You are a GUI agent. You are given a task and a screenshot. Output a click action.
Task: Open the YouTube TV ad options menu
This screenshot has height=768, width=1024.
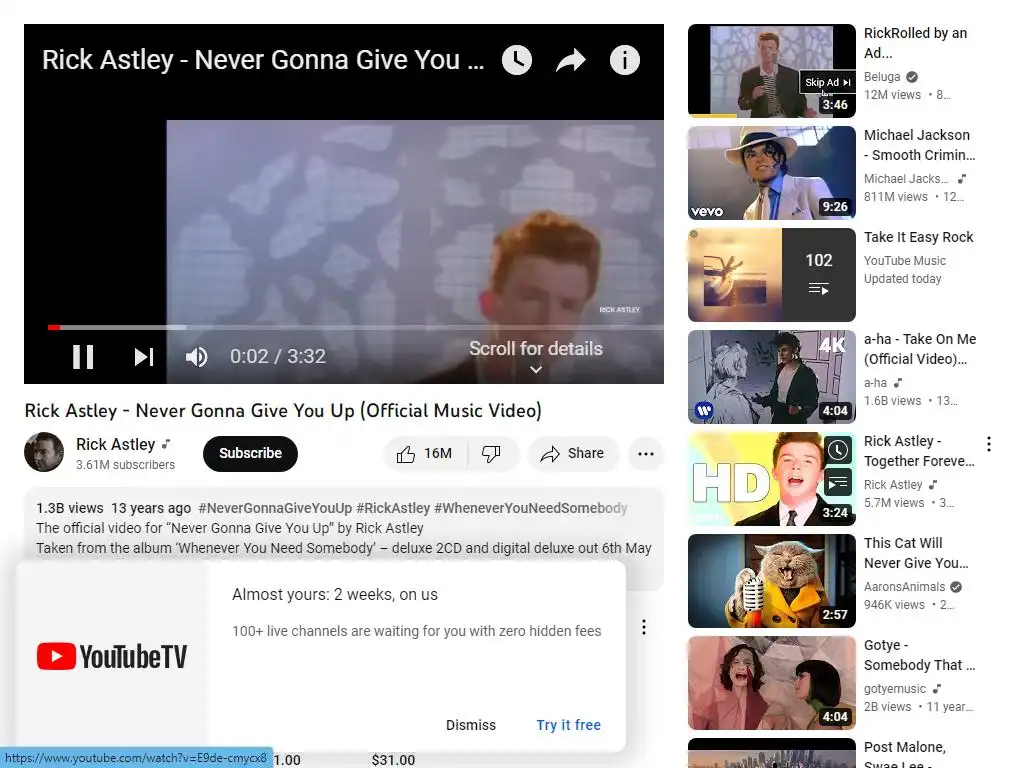644,627
